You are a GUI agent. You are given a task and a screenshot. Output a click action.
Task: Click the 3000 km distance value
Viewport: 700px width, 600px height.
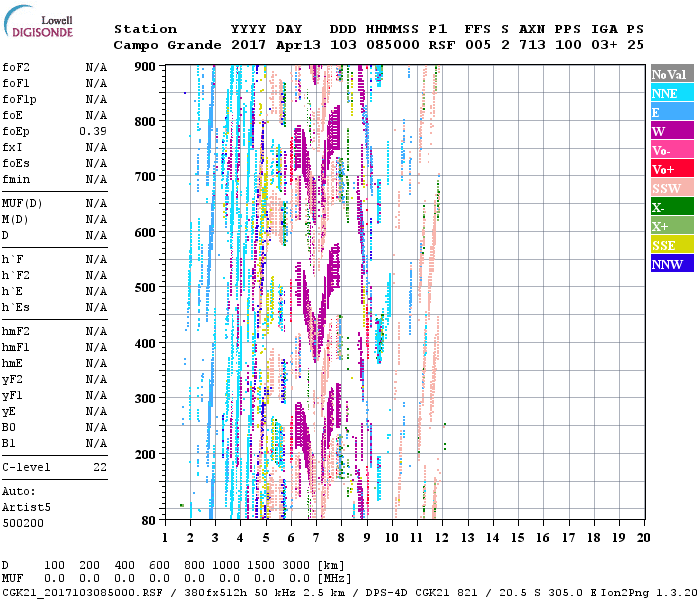(x=296, y=566)
